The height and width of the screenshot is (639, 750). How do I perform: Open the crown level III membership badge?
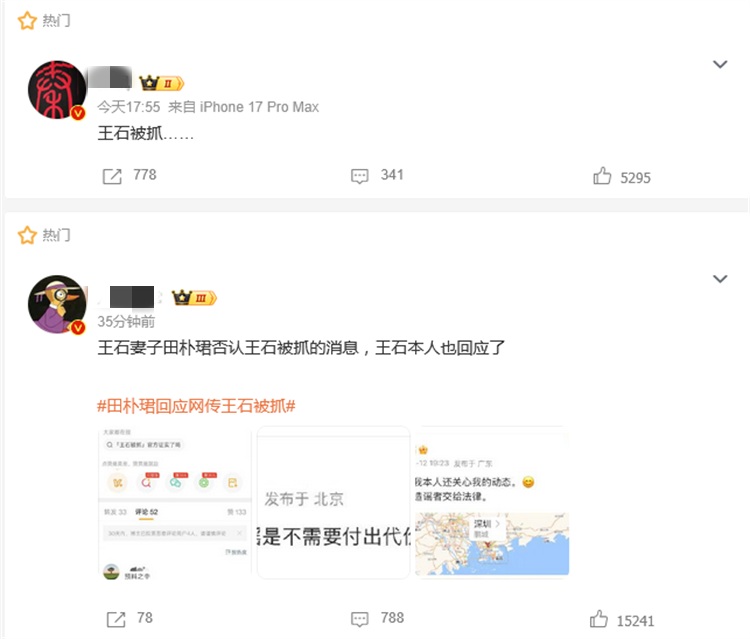(194, 298)
